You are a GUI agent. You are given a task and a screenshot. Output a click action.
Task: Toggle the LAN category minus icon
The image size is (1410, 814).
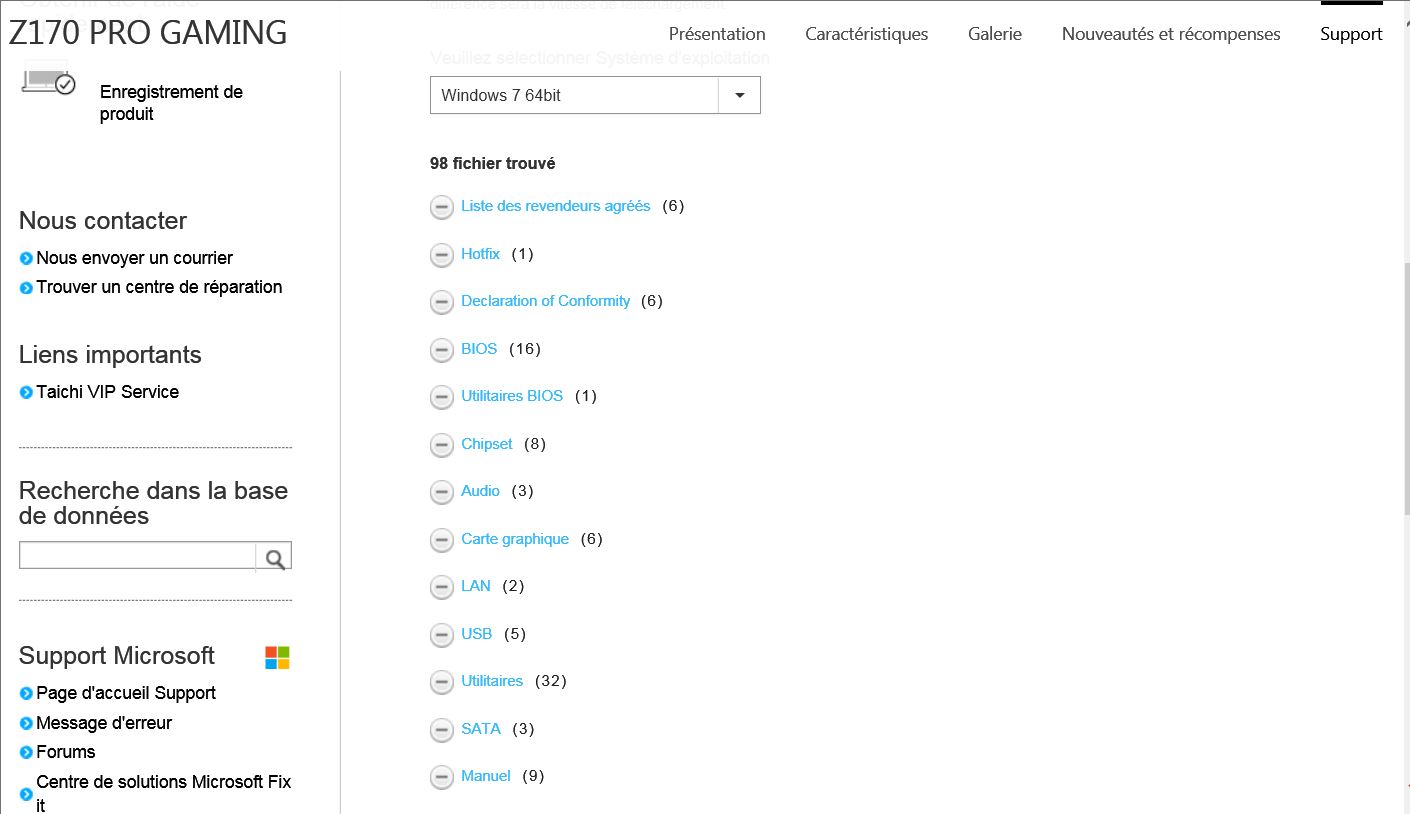(442, 587)
